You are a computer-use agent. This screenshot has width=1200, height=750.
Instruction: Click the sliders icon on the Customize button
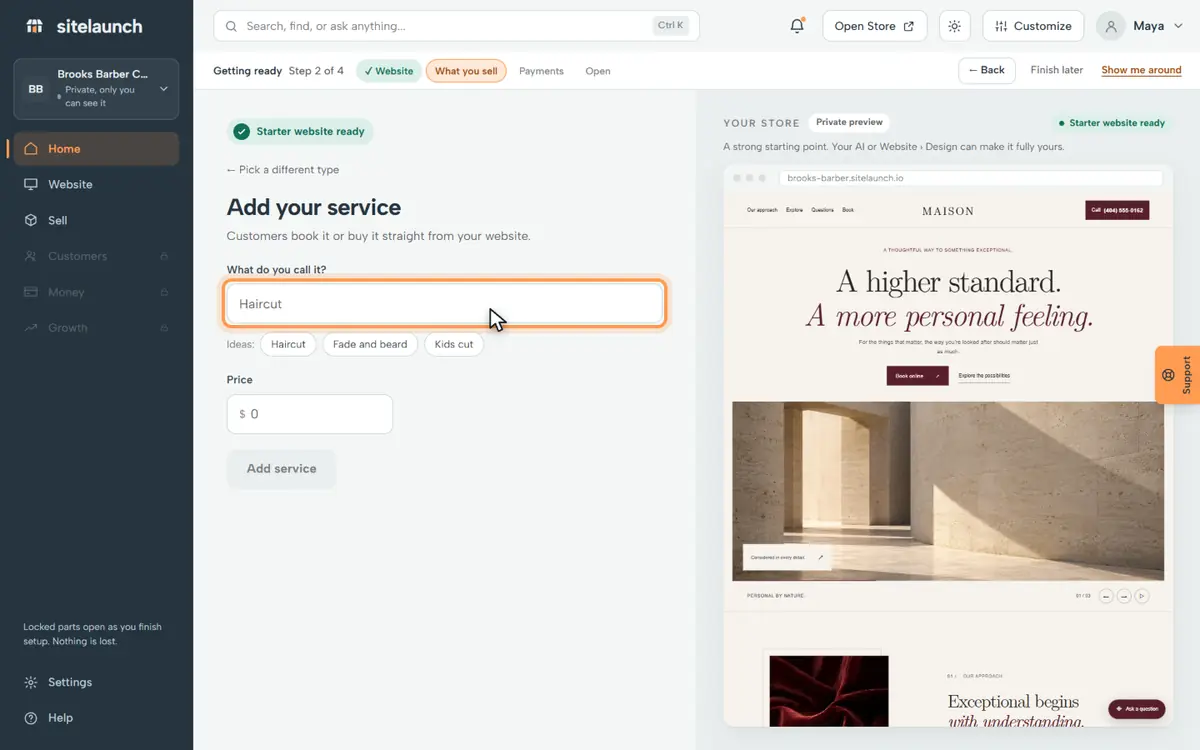(1001, 26)
